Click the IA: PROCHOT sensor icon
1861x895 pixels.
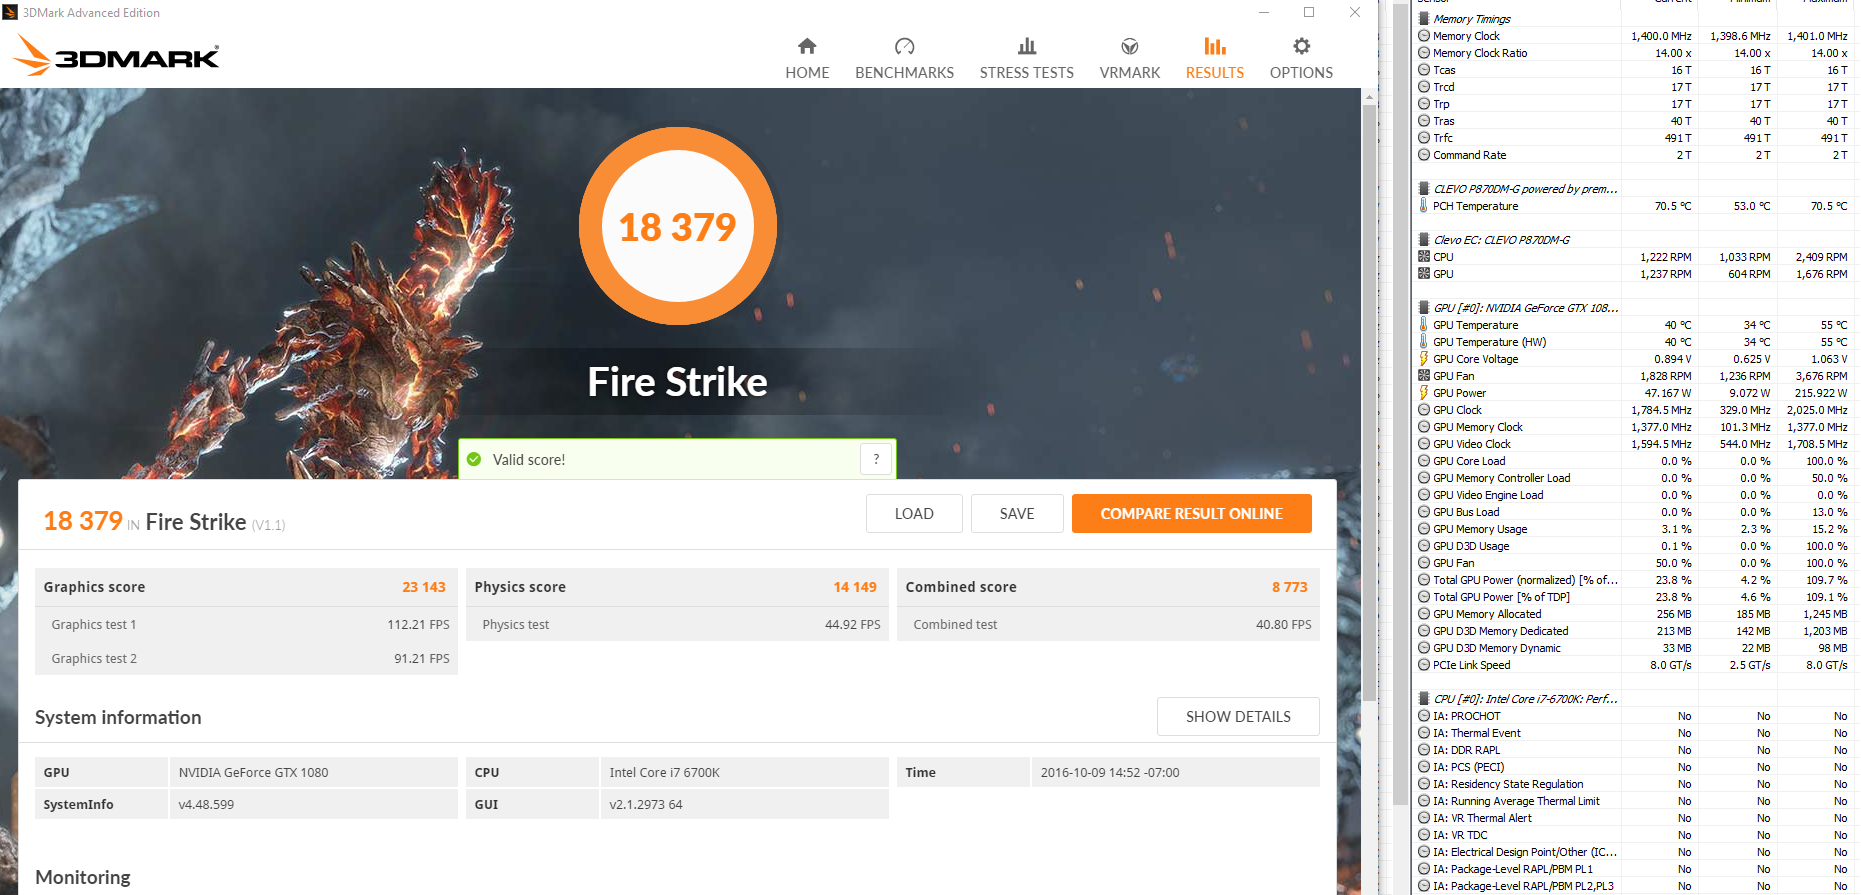(x=1424, y=716)
